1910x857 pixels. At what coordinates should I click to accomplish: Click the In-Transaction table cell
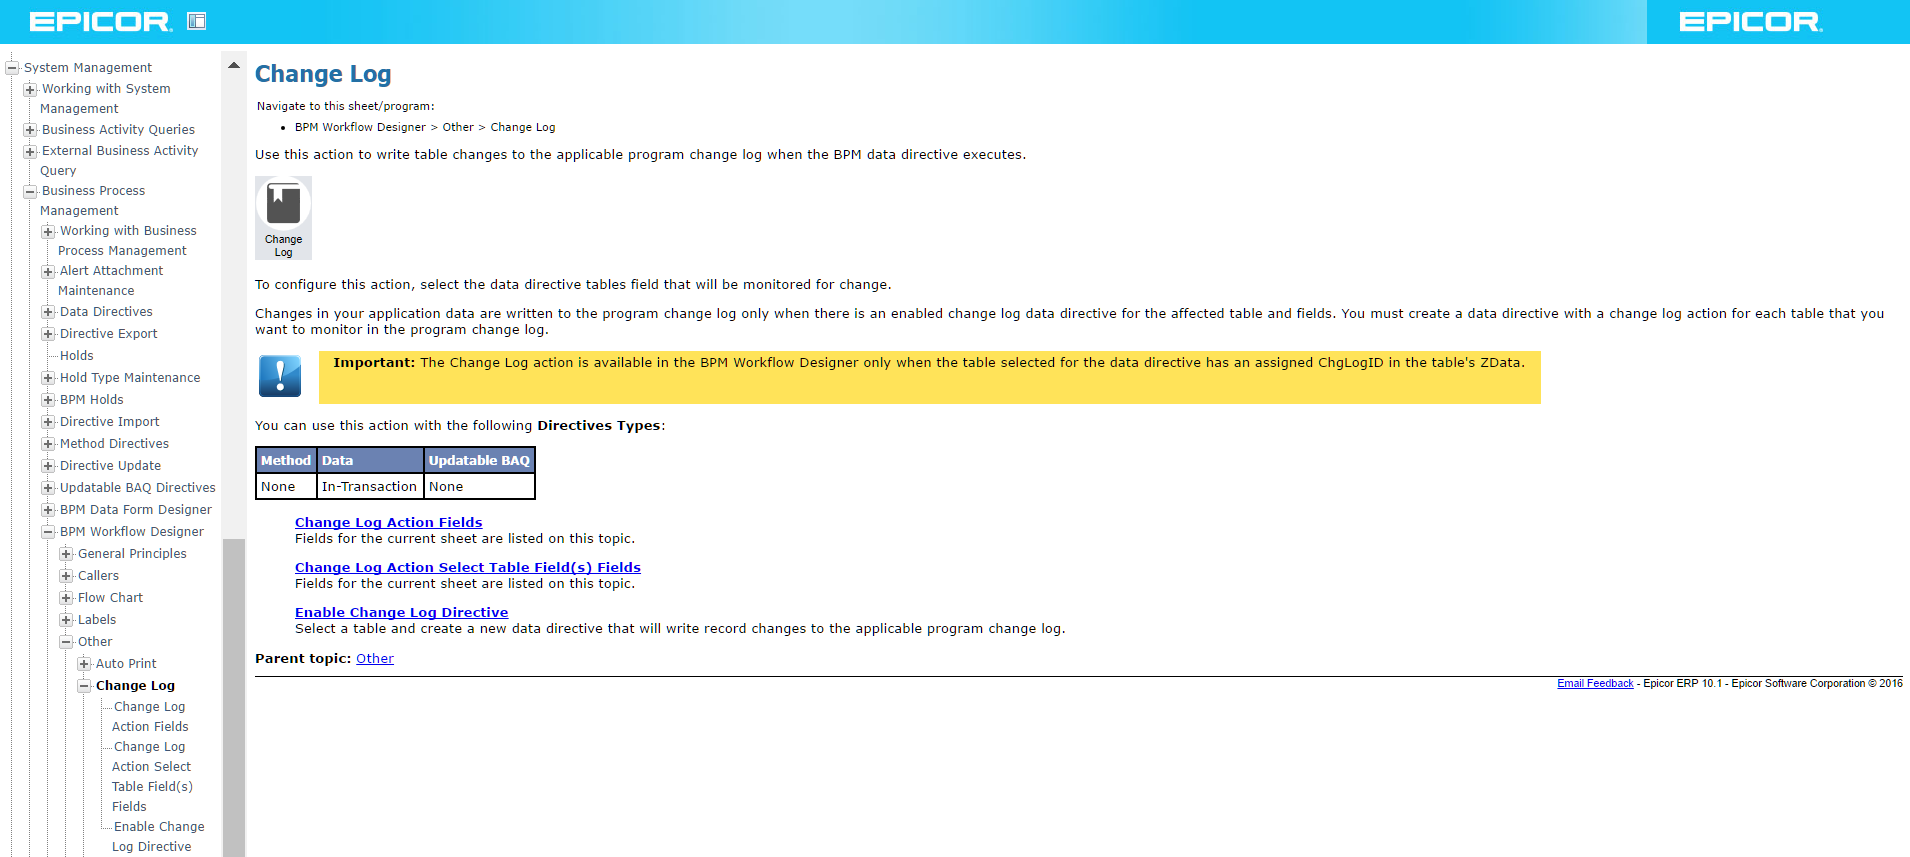tap(369, 487)
